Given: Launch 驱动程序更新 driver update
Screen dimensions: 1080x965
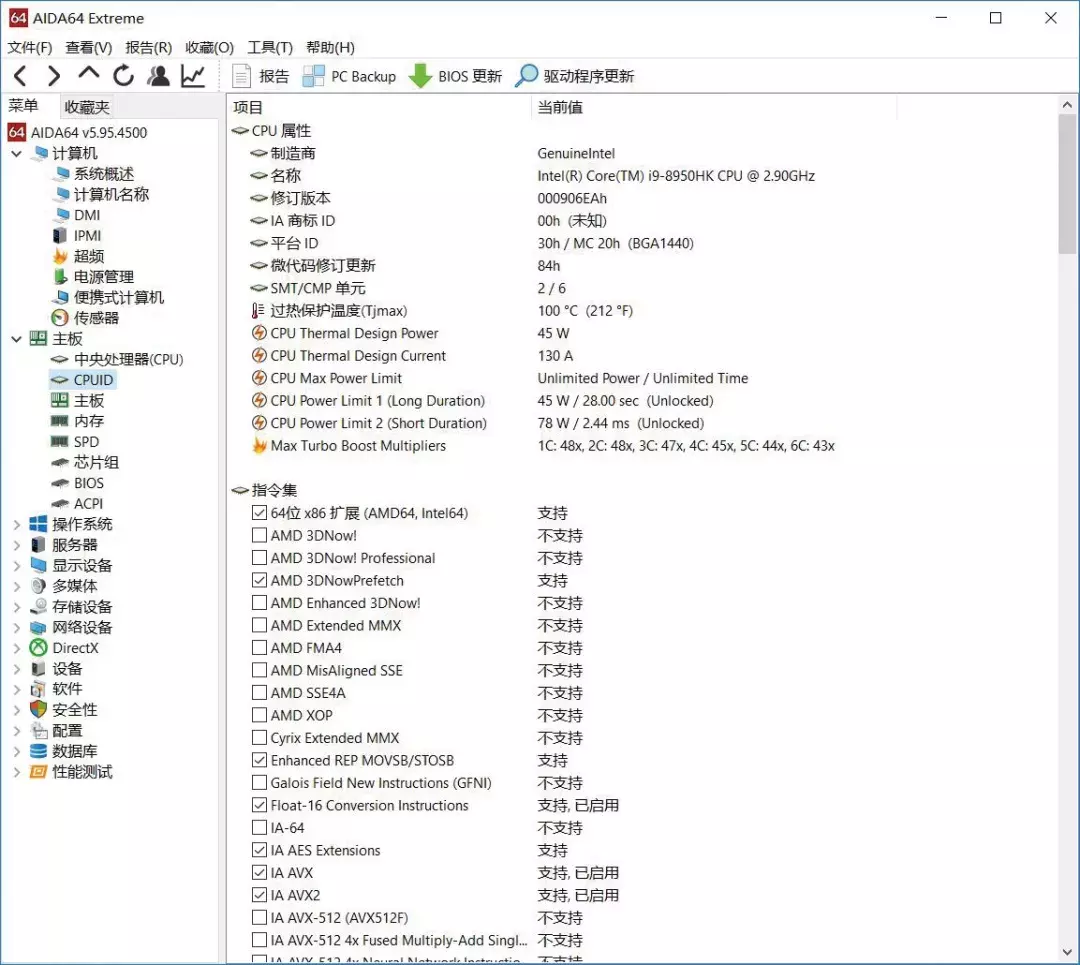Looking at the screenshot, I should tap(574, 76).
